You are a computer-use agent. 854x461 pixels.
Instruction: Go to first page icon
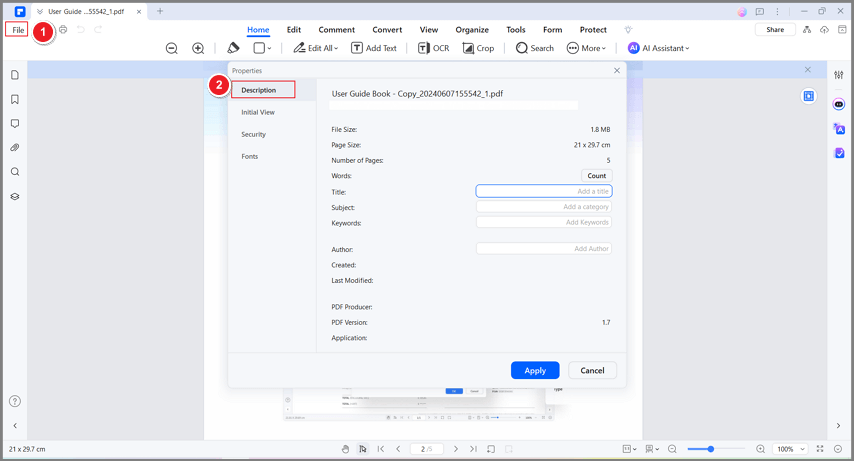point(381,449)
